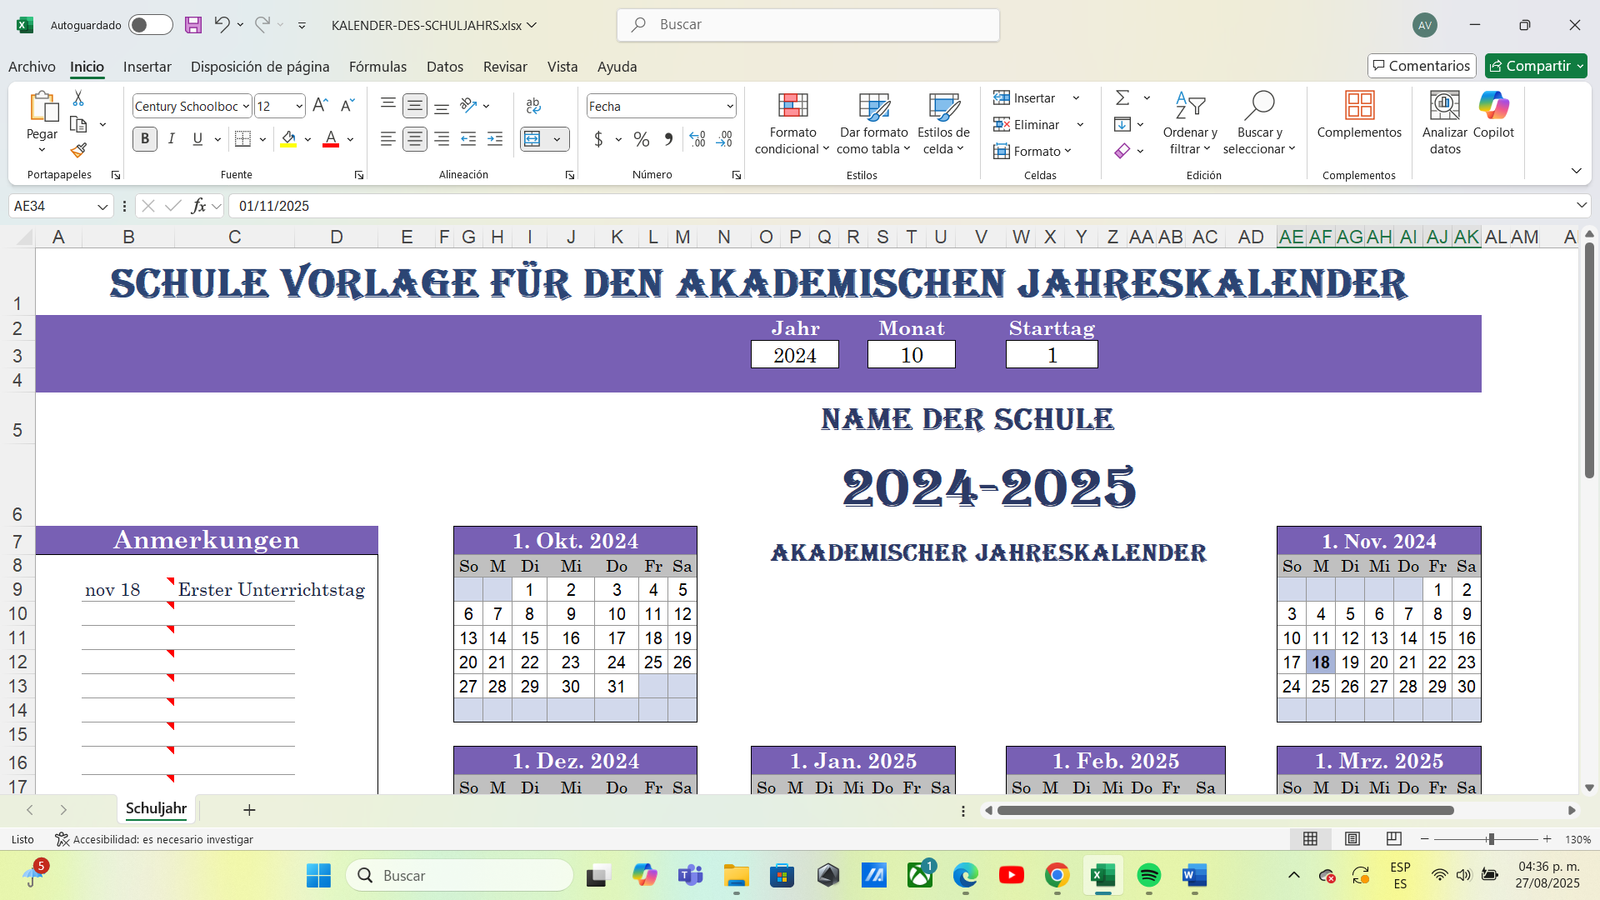The width and height of the screenshot is (1600, 900).
Task: Toggle top vertical alignment
Action: 388,106
